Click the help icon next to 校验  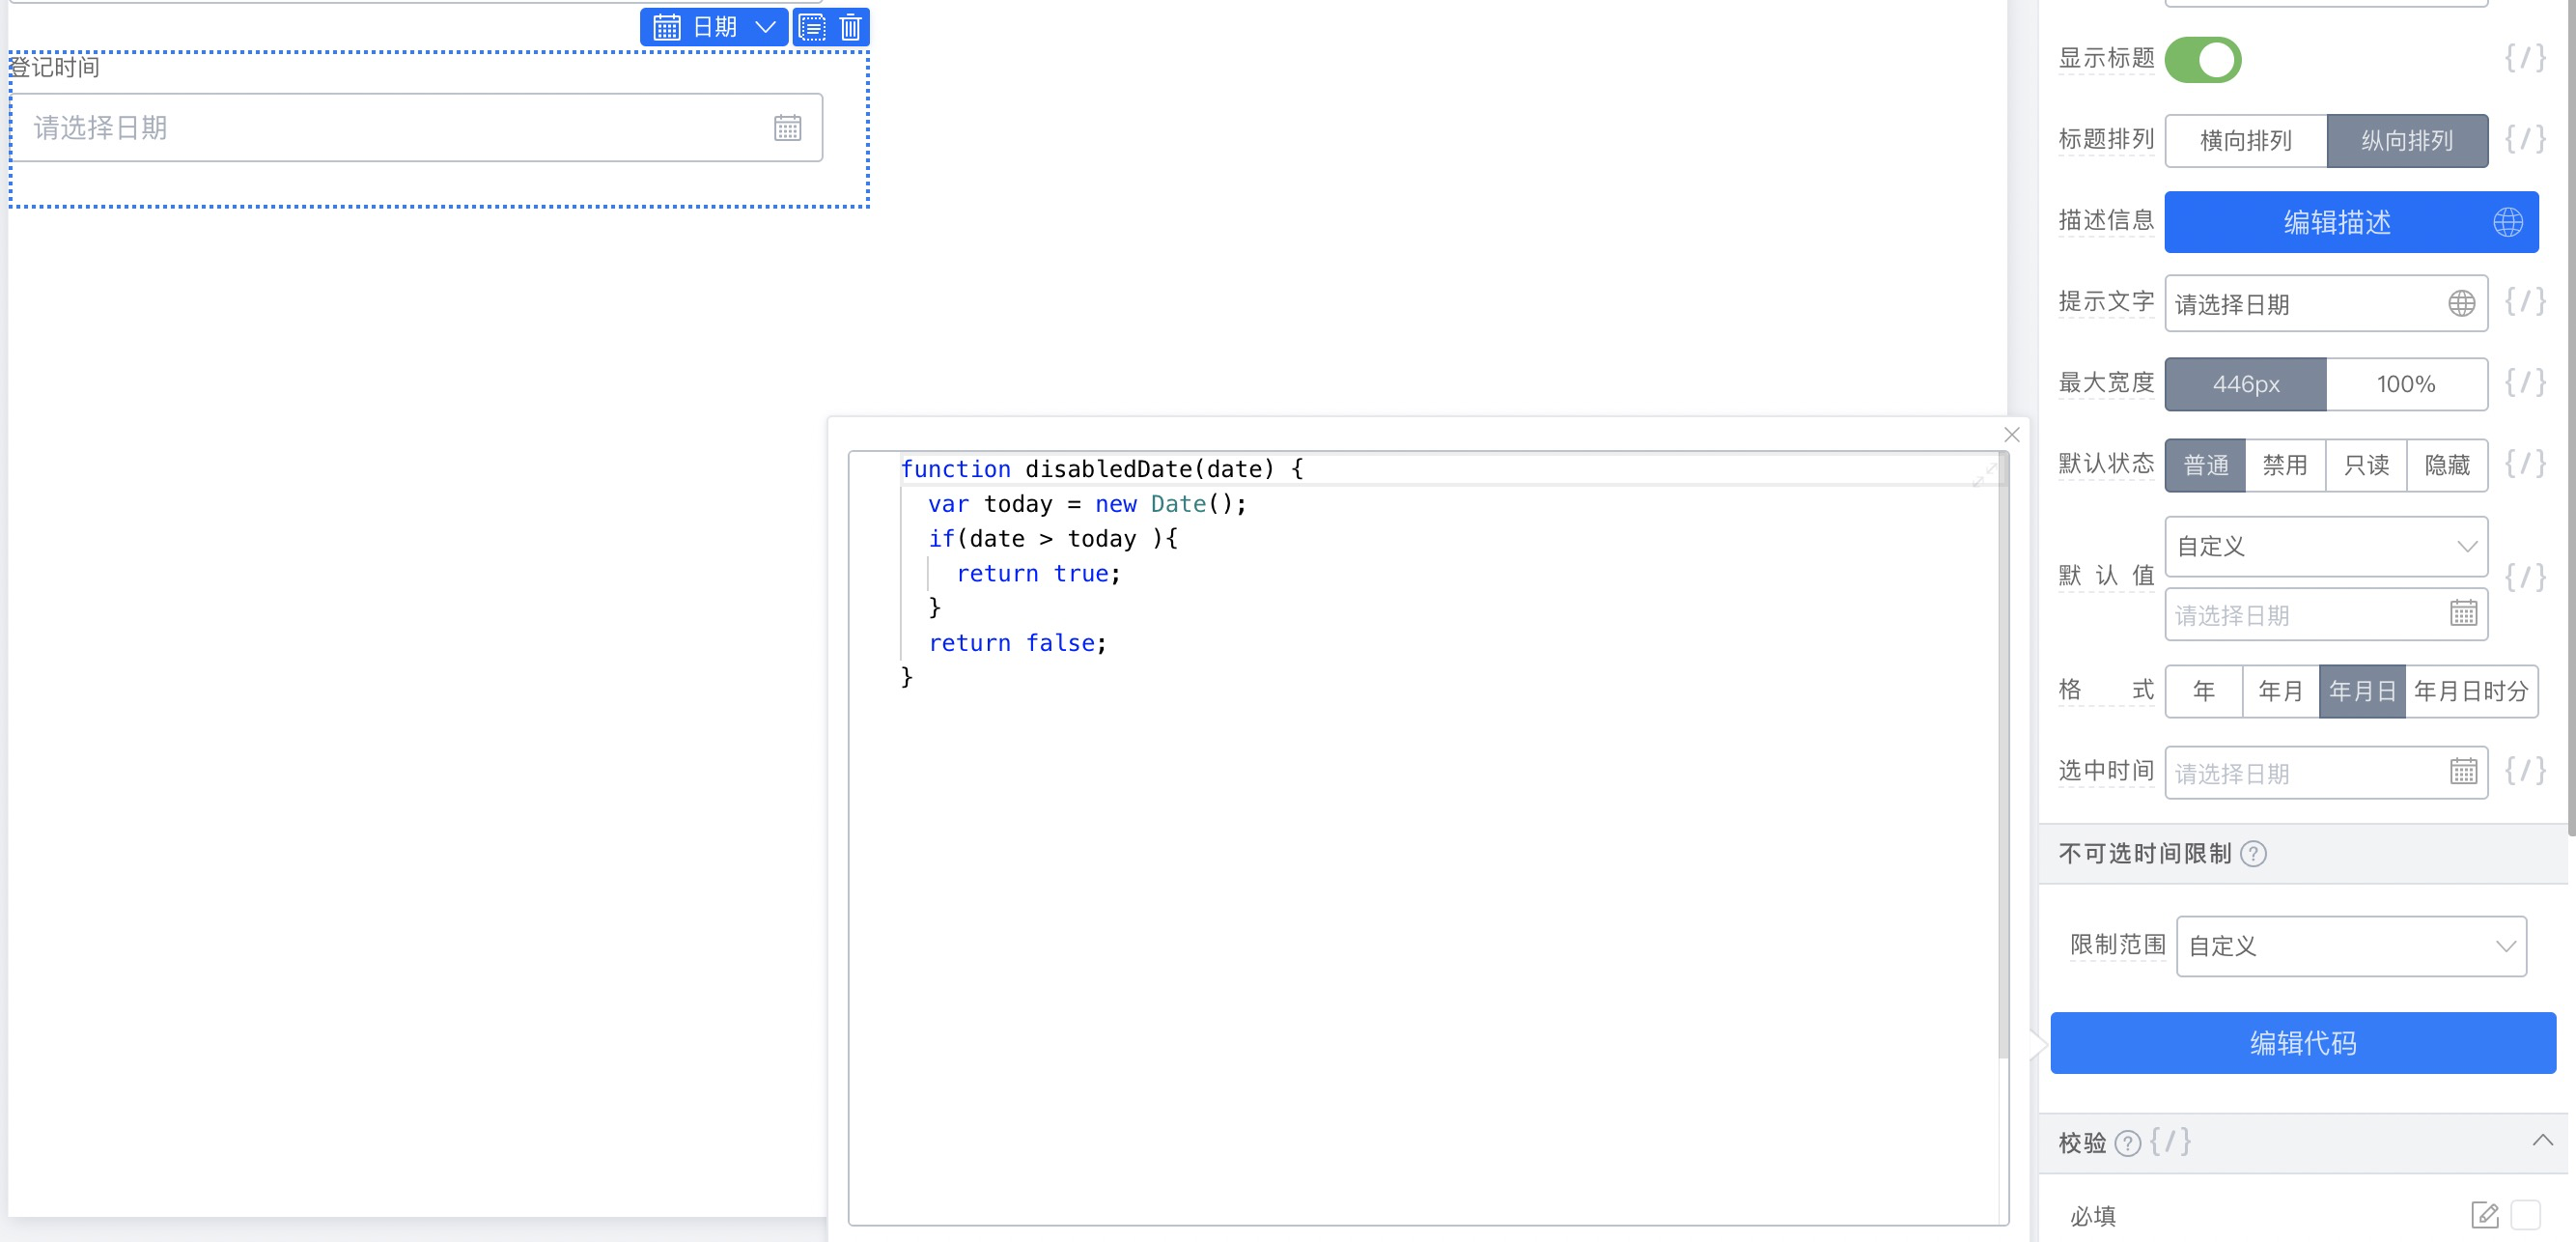2128,1143
